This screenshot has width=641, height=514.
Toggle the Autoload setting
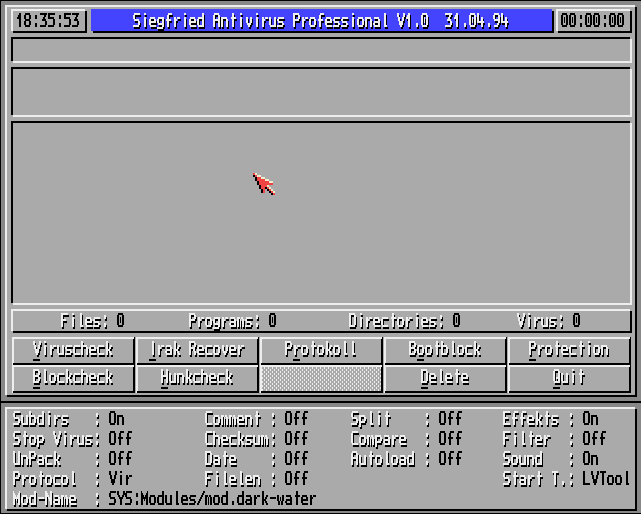(x=407, y=459)
